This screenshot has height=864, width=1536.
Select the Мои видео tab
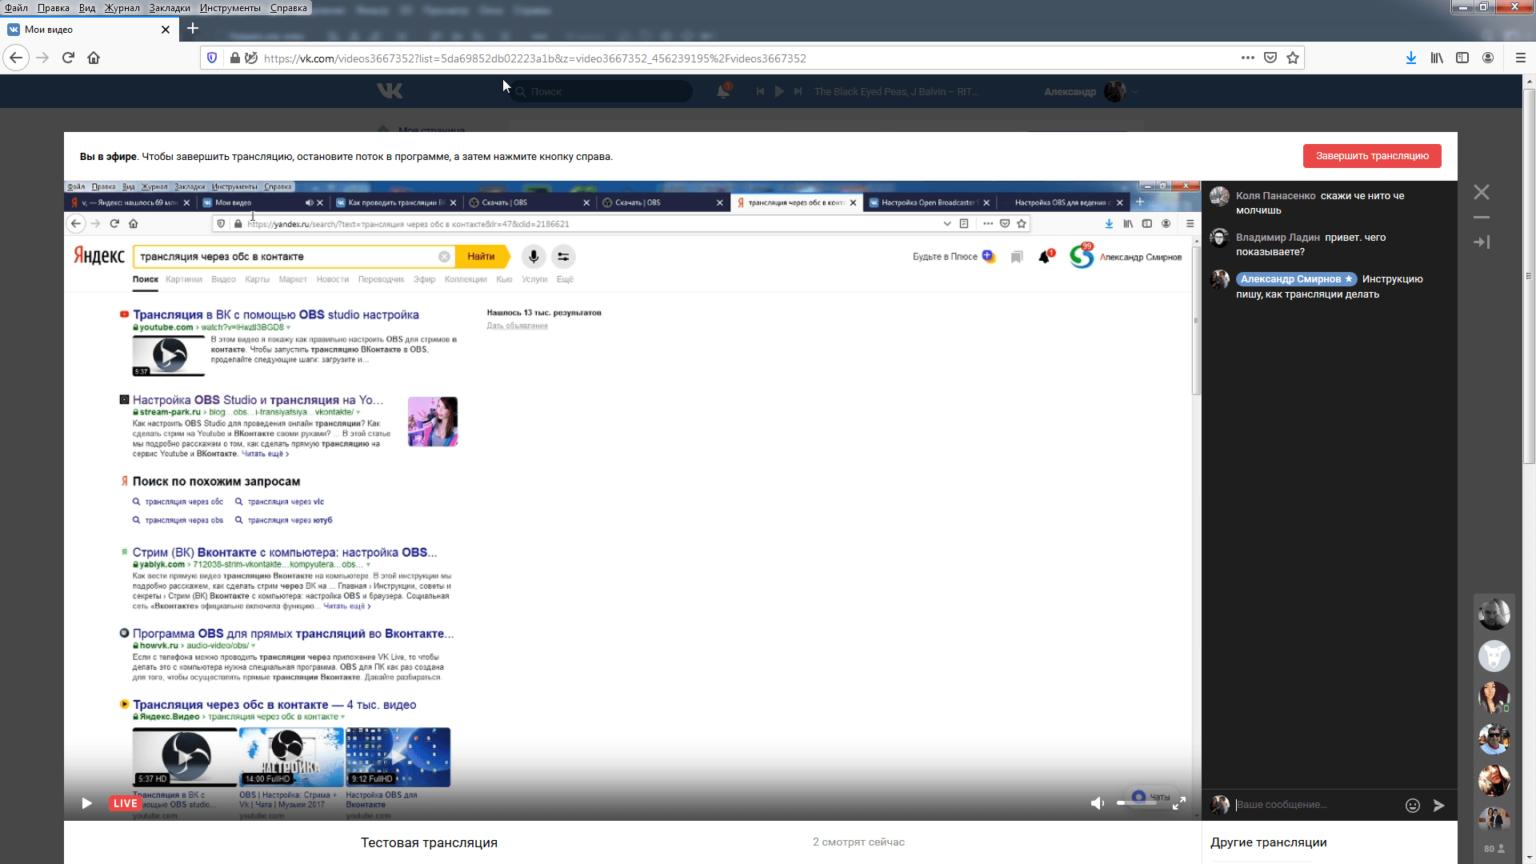click(x=89, y=29)
